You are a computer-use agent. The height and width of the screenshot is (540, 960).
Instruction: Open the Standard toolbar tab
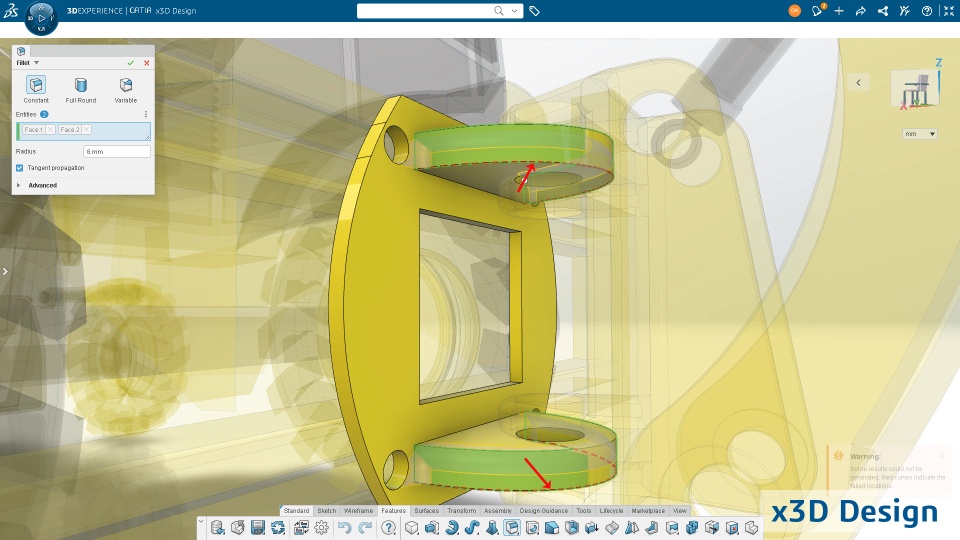(296, 511)
